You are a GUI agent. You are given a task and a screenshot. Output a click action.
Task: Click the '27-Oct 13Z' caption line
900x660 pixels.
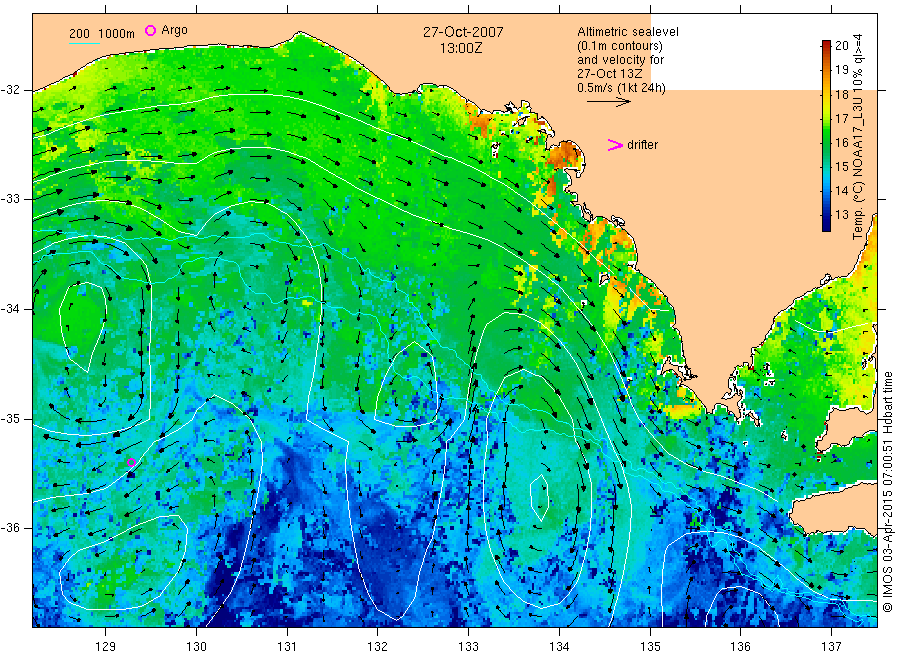[x=610, y=73]
